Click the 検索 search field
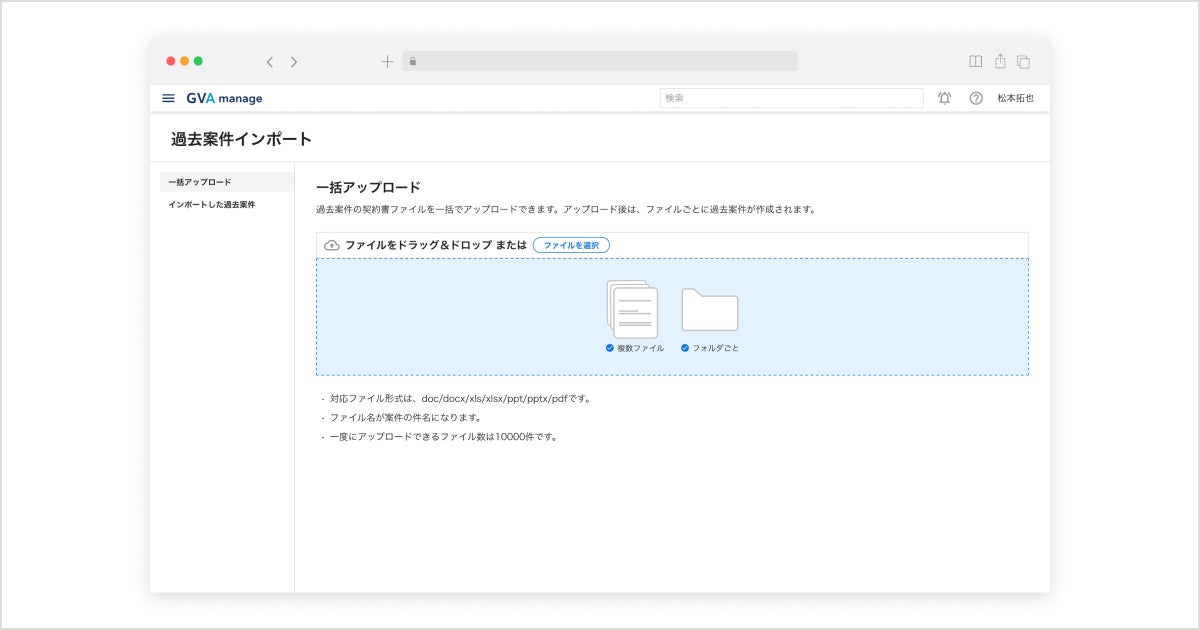Image resolution: width=1200 pixels, height=630 pixels. 792,98
